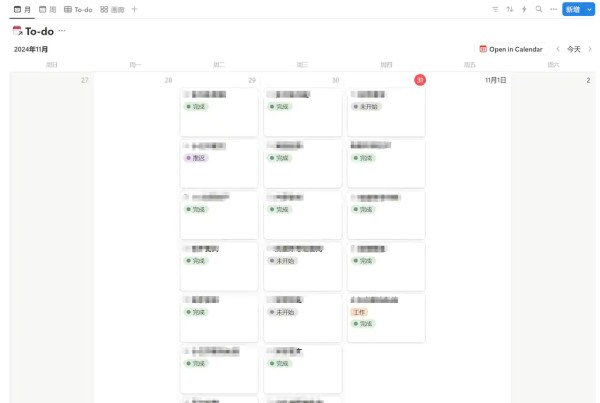Open the view settings three-dot menu
Image resolution: width=600 pixels, height=403 pixels.
click(553, 9)
